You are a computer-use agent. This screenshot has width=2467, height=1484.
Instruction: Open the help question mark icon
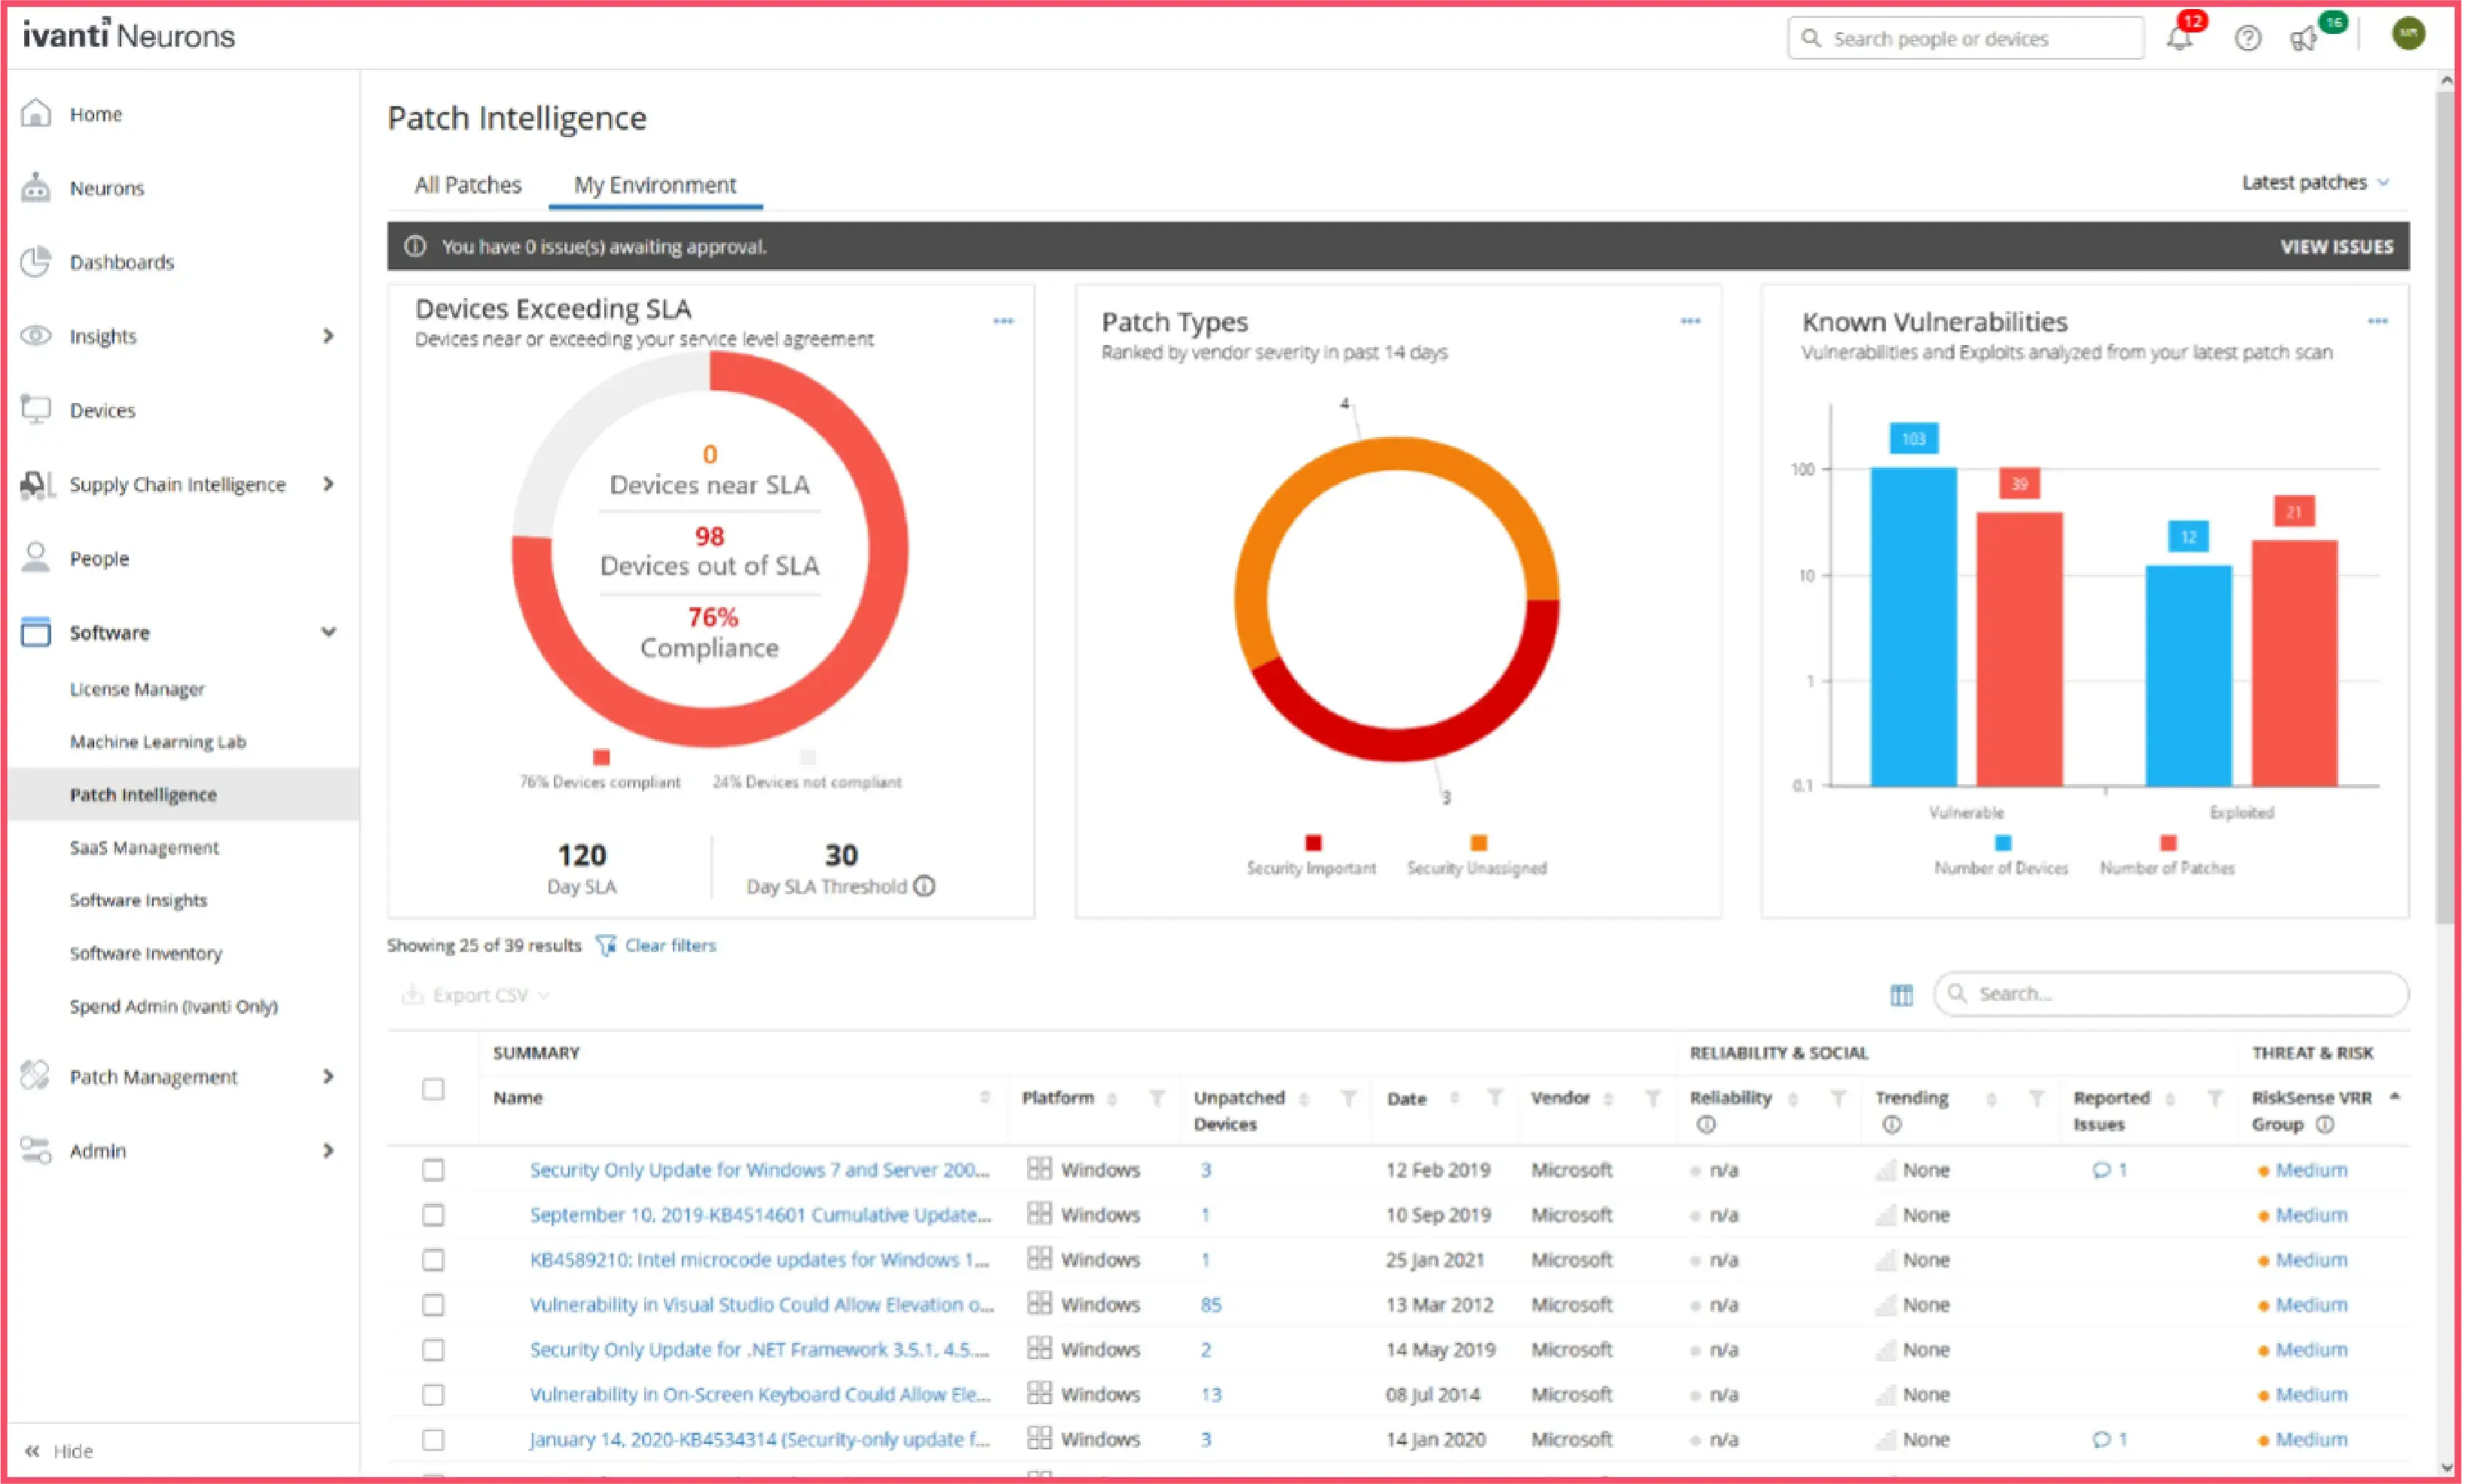coord(2248,38)
